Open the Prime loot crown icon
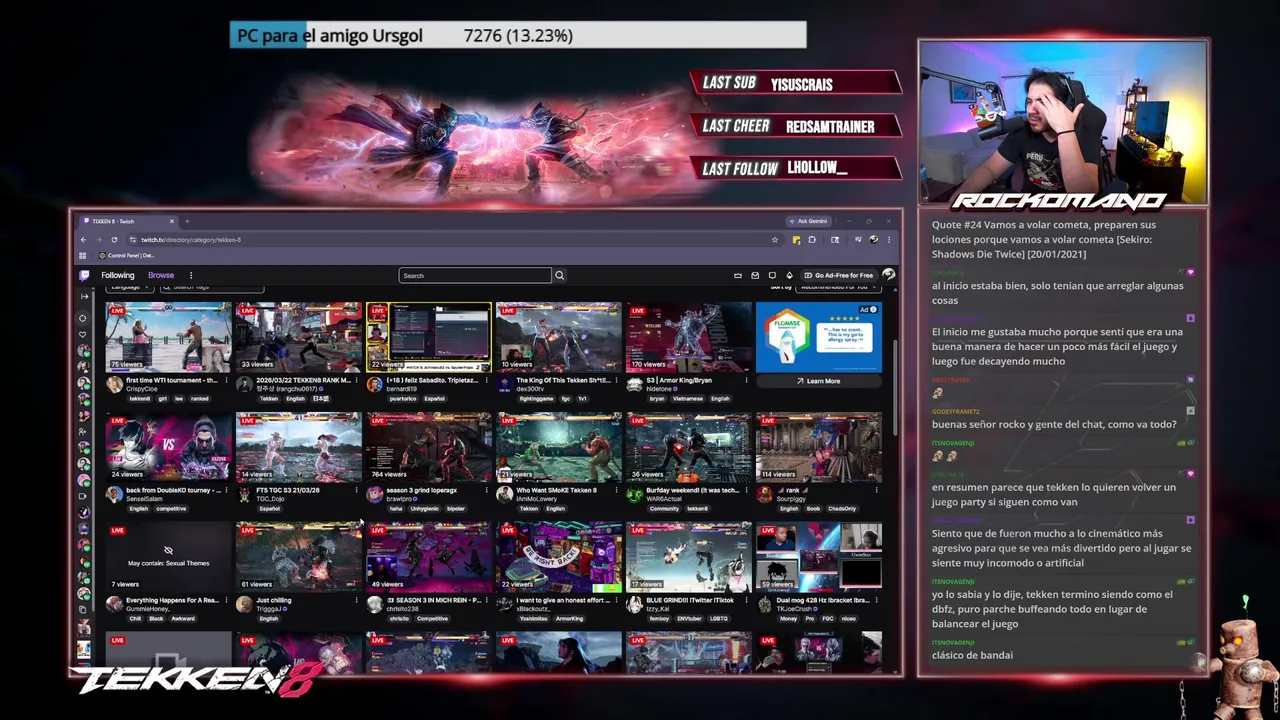This screenshot has width=1280, height=720. (x=738, y=275)
